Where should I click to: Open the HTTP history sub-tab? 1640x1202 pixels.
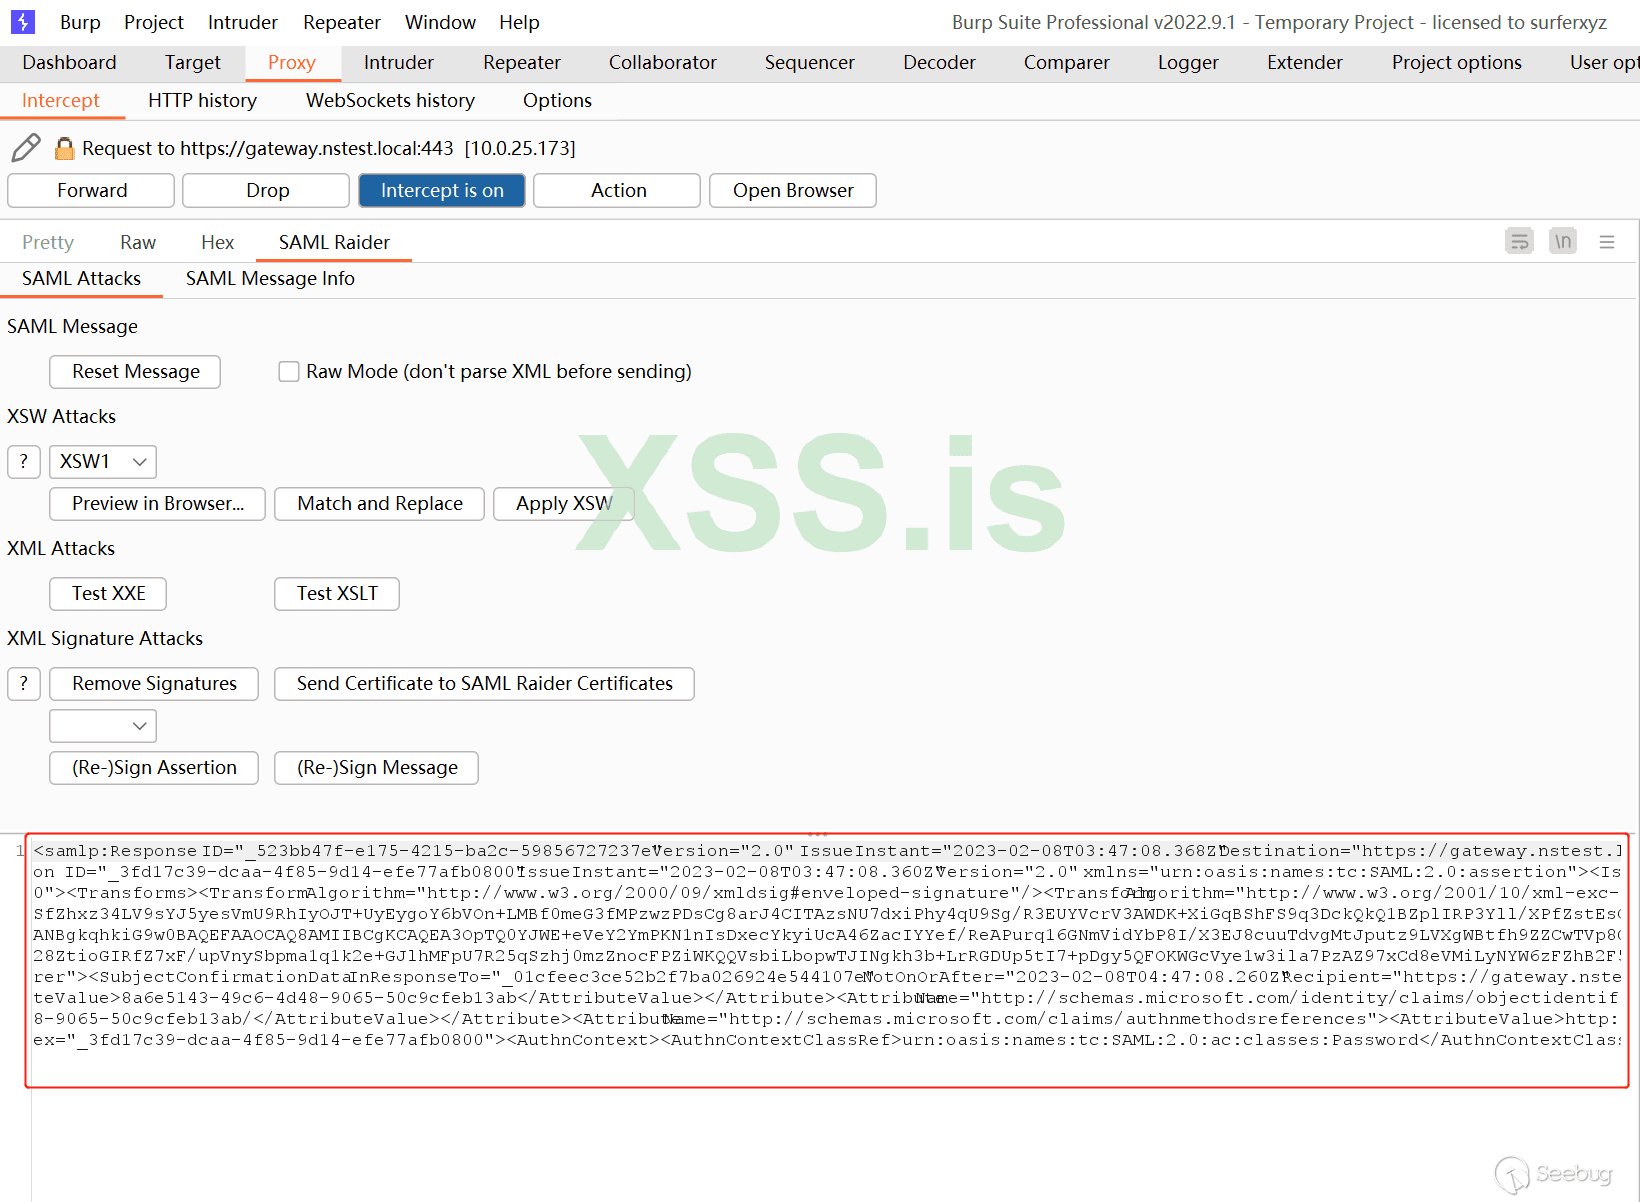click(x=202, y=100)
